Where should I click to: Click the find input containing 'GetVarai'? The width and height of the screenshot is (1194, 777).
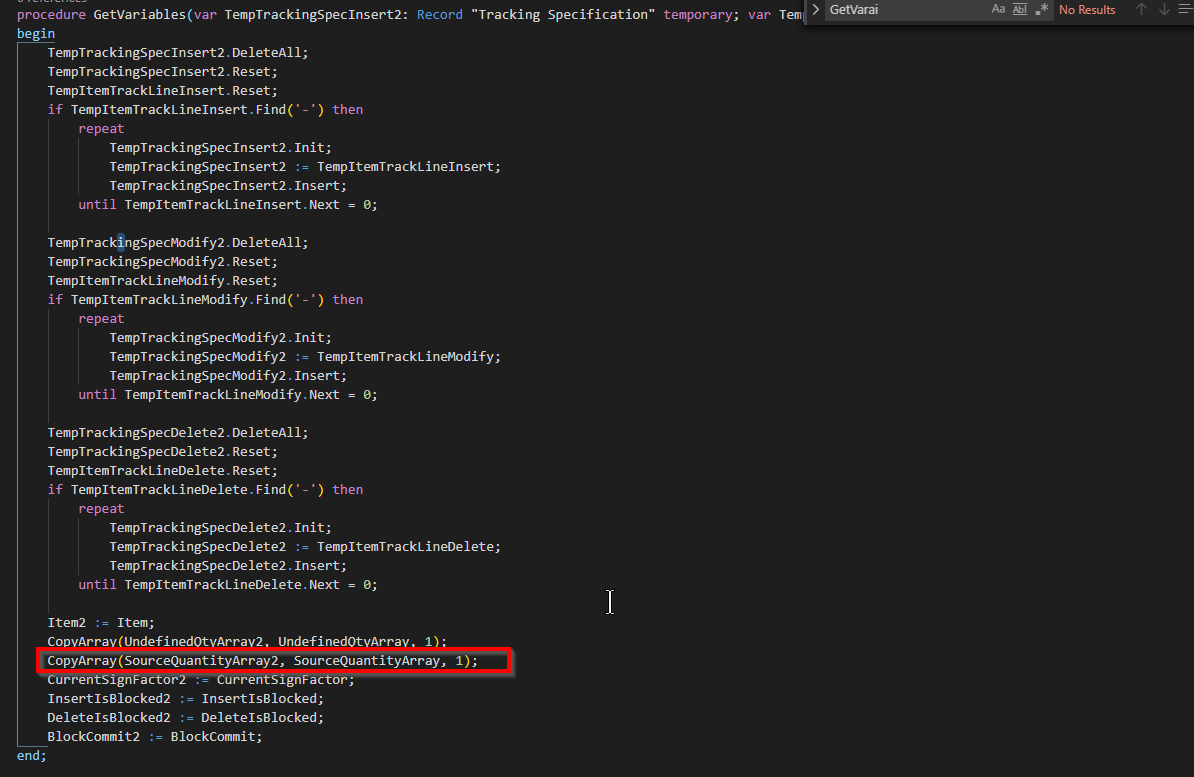click(906, 10)
